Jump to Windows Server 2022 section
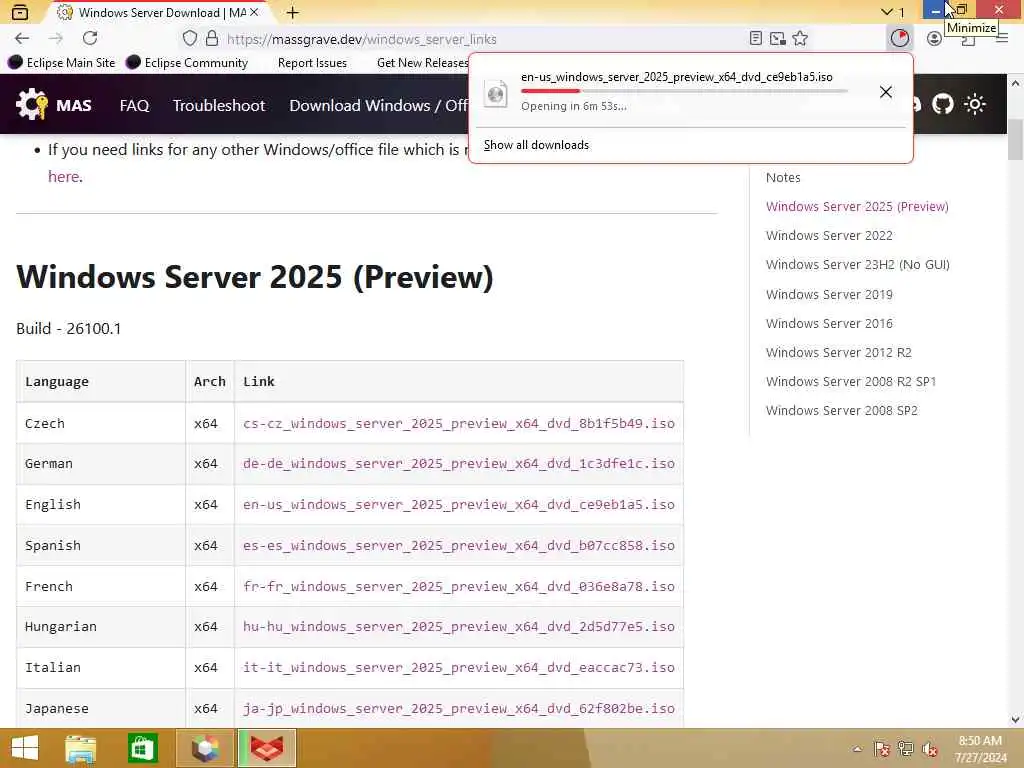The width and height of the screenshot is (1024, 768). click(829, 236)
